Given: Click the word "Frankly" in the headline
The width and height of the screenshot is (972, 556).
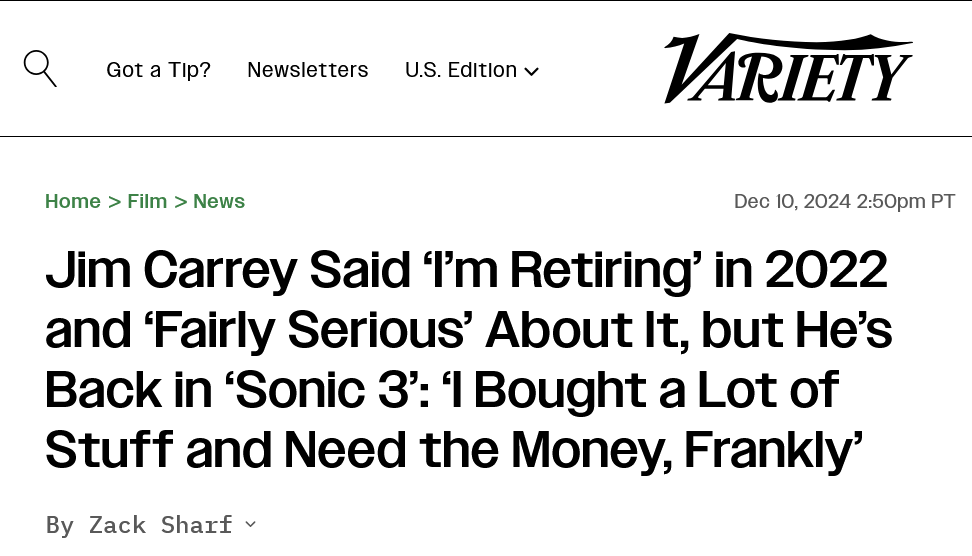Looking at the screenshot, I should click(768, 450).
